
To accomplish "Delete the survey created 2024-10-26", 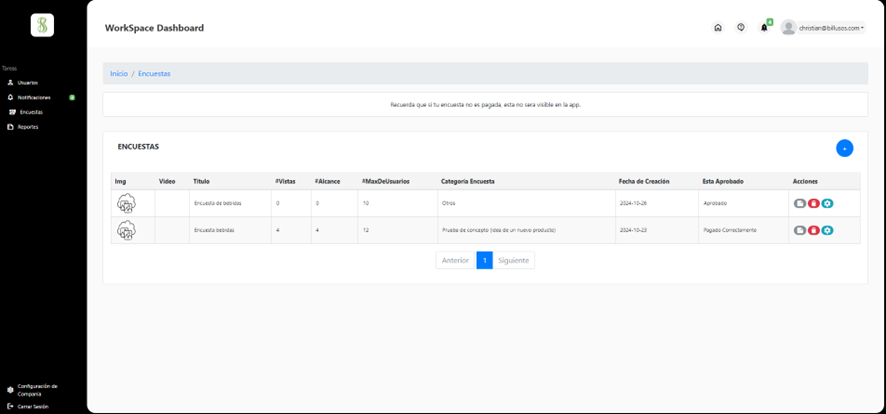I will coord(813,203).
